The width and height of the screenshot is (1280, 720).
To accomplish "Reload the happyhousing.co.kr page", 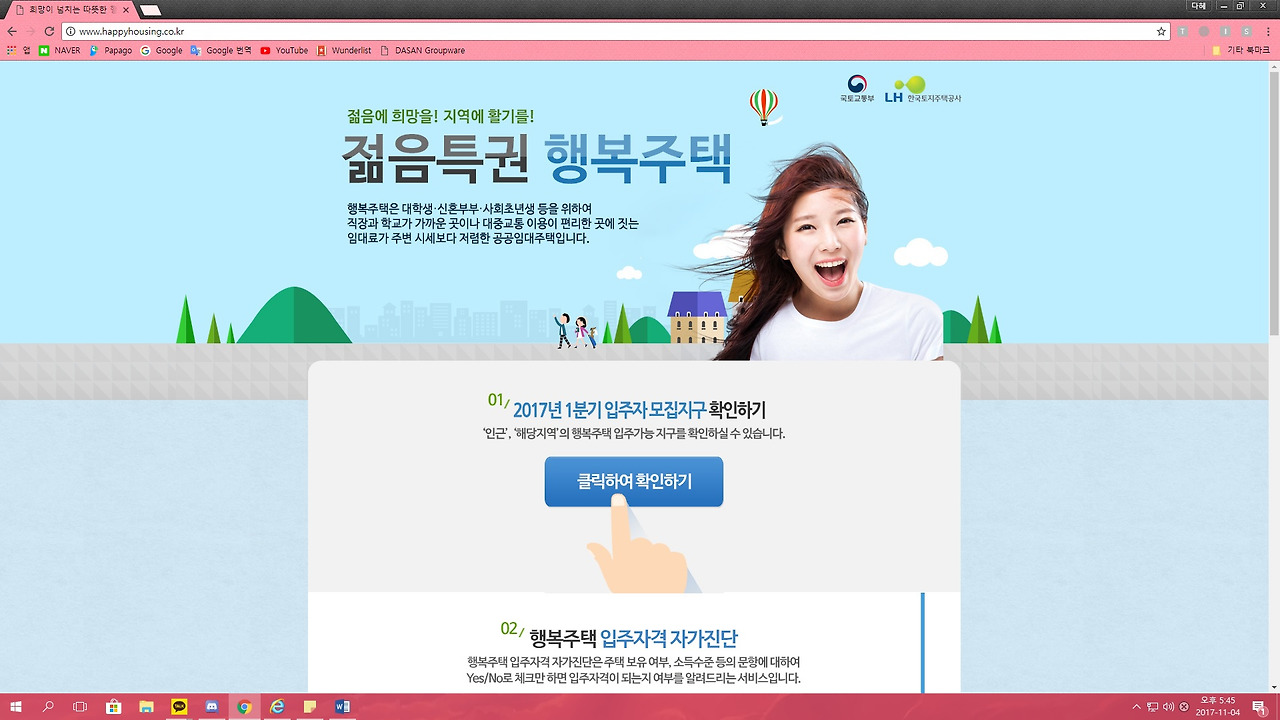I will point(52,30).
